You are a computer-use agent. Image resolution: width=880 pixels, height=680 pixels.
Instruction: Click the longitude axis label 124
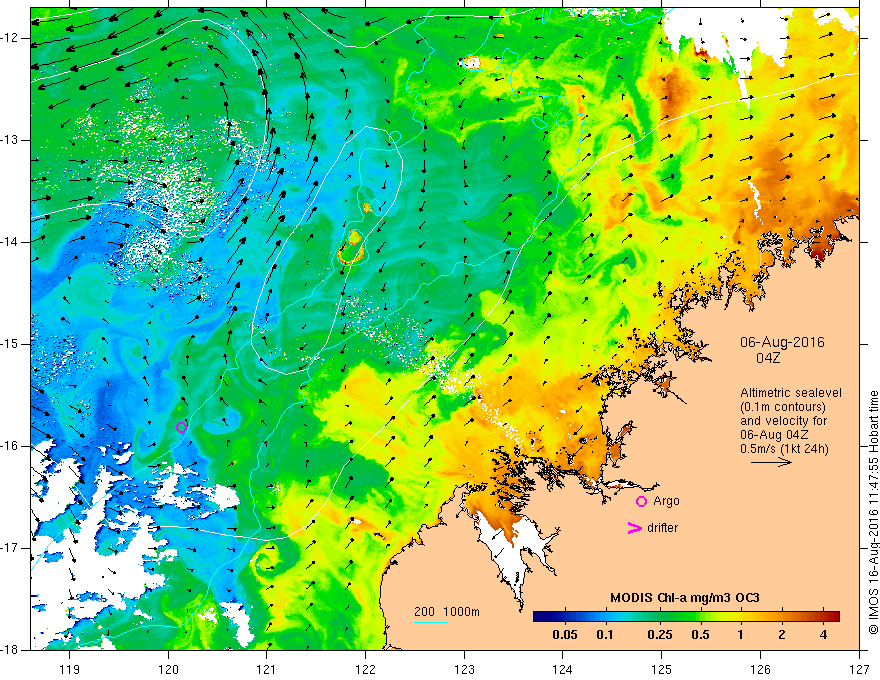coord(563,669)
